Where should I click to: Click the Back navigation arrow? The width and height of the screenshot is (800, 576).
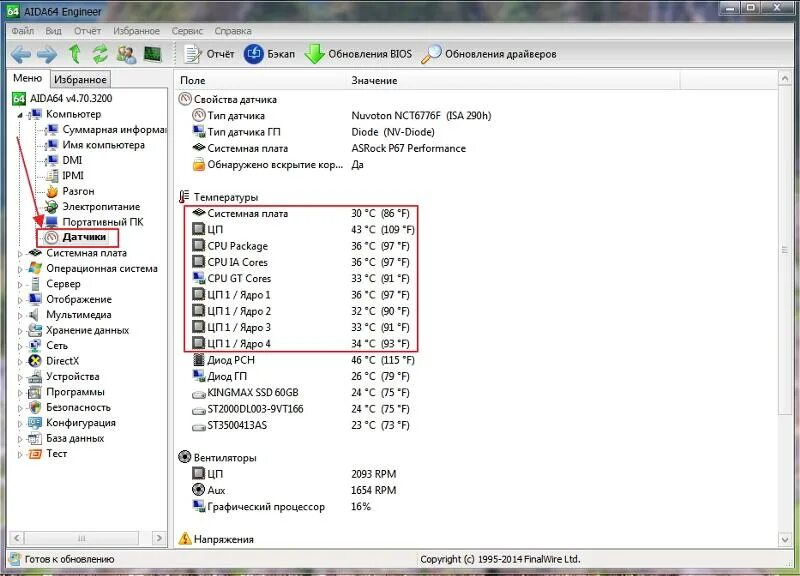pos(21,54)
